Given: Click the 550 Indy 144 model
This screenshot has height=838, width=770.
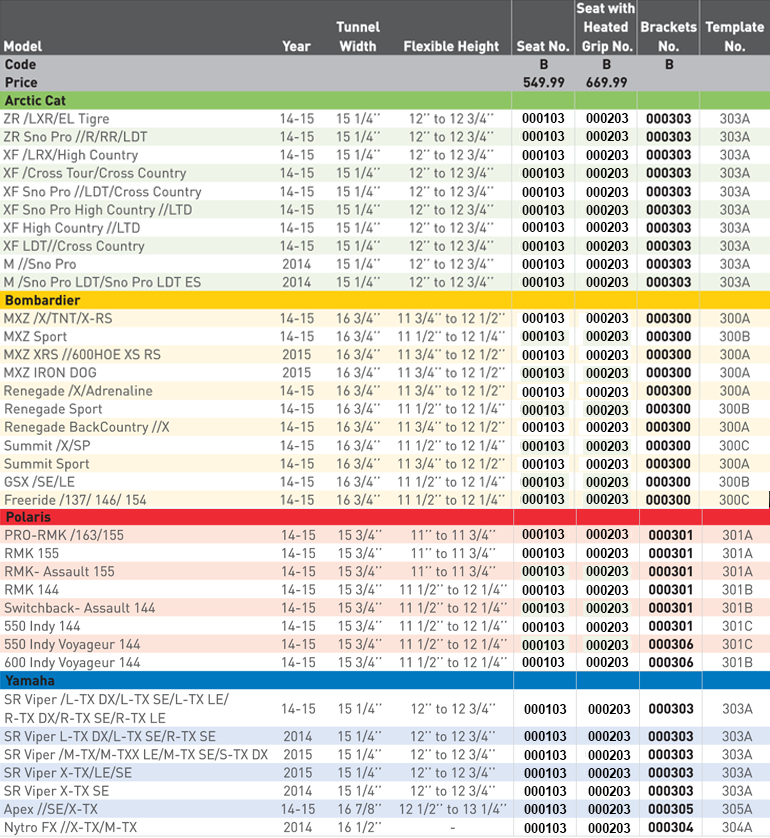Looking at the screenshot, I should click(x=42, y=626).
